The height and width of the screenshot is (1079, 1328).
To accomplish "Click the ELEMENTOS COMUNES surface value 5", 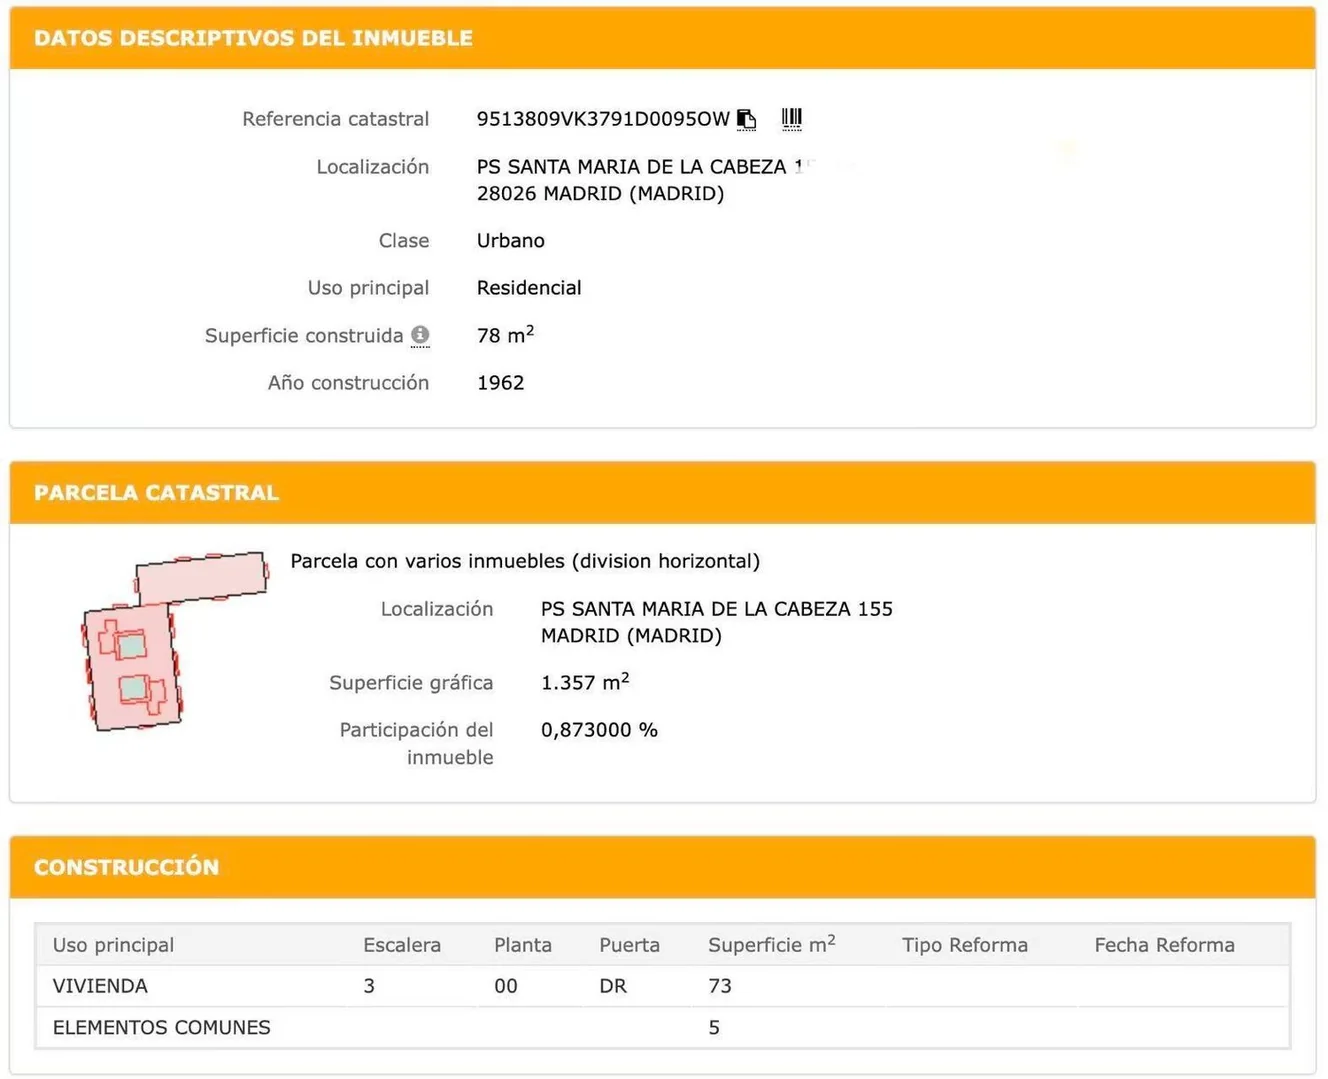I will pyautogui.click(x=713, y=1028).
